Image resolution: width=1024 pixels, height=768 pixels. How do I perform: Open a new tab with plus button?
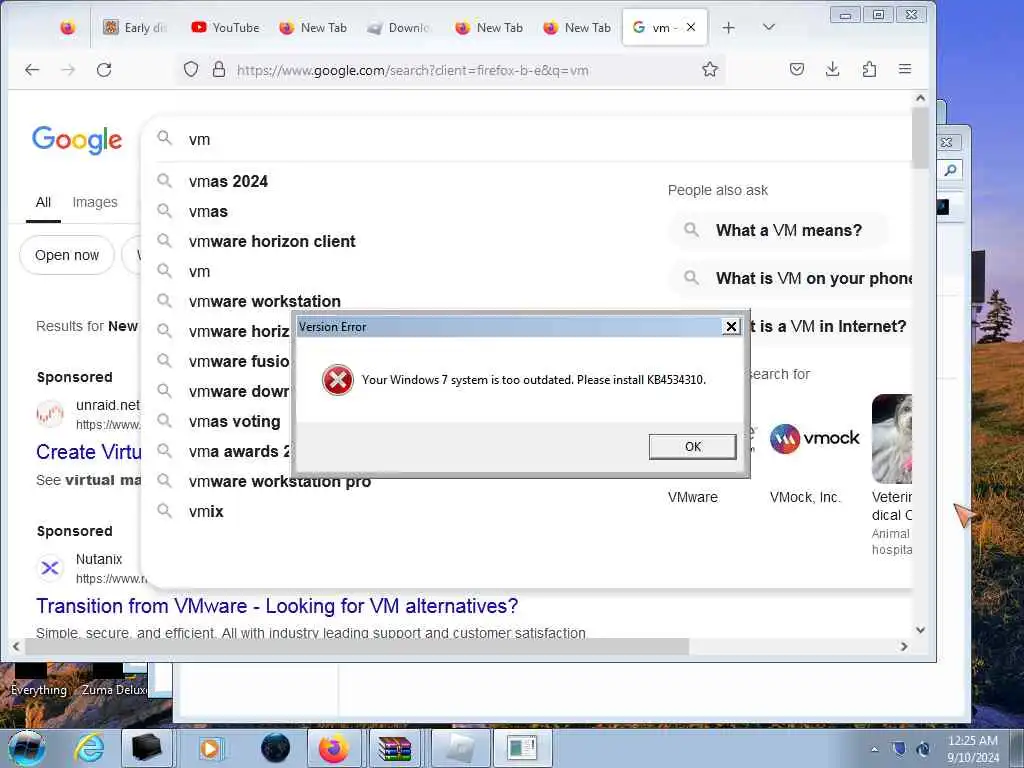tap(729, 27)
